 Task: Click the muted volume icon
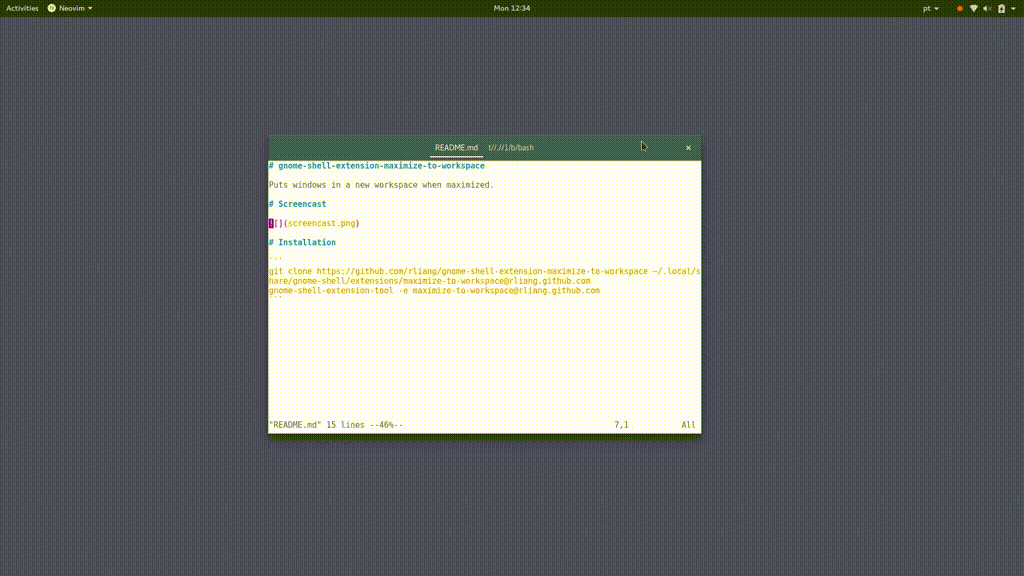click(x=987, y=8)
